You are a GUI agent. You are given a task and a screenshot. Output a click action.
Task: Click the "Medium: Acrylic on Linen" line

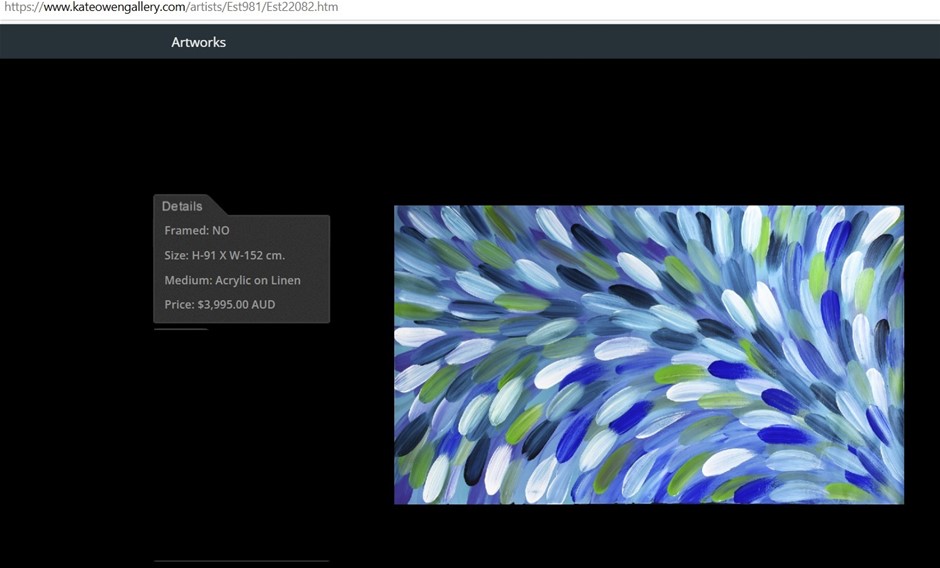tap(232, 280)
